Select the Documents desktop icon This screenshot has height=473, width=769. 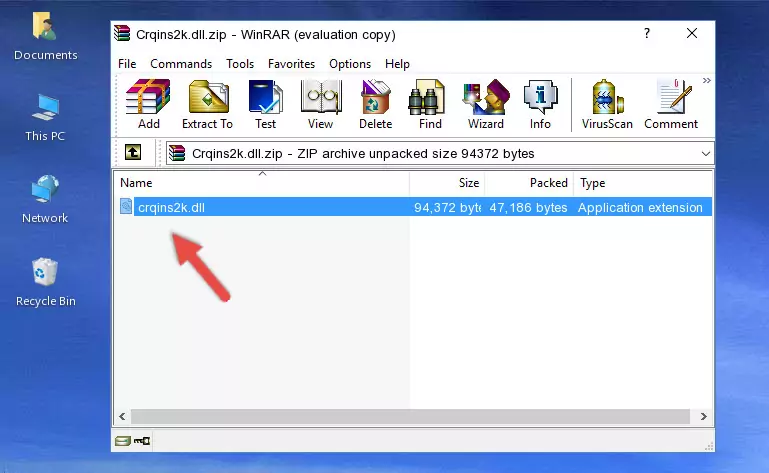click(x=45, y=37)
